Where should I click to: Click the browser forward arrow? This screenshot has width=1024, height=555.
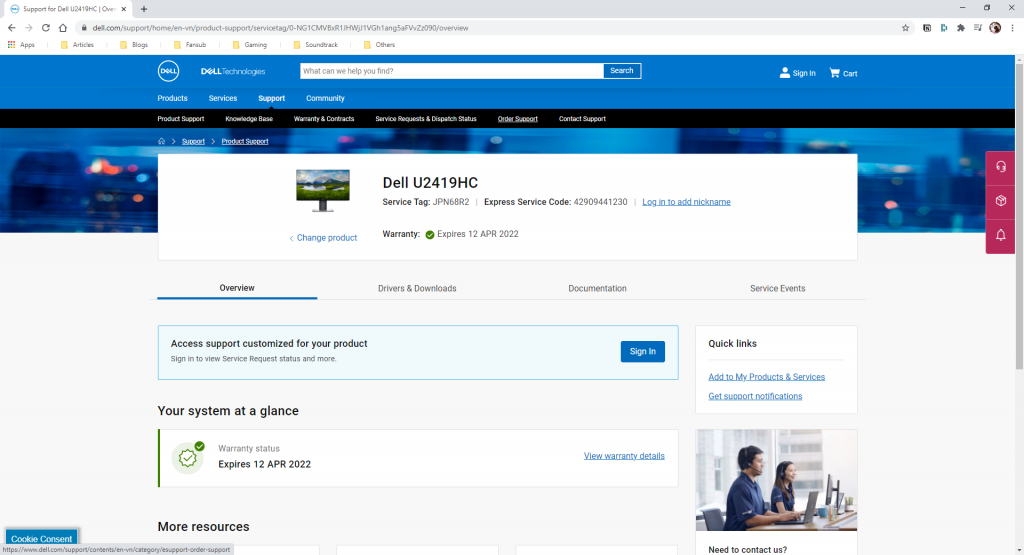point(29,28)
